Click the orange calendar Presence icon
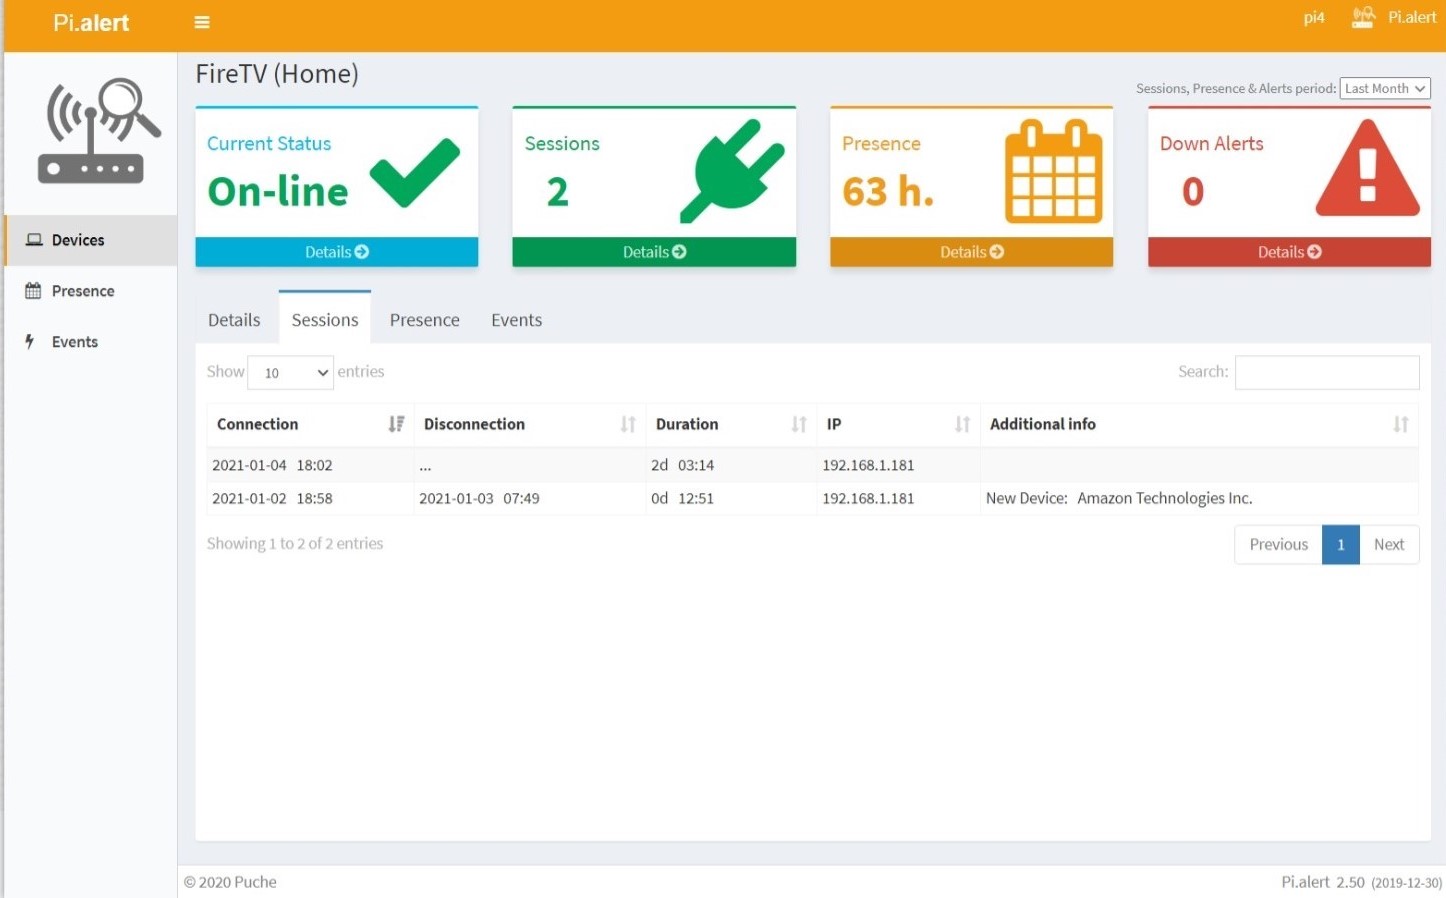The height and width of the screenshot is (898, 1446). tap(1053, 171)
